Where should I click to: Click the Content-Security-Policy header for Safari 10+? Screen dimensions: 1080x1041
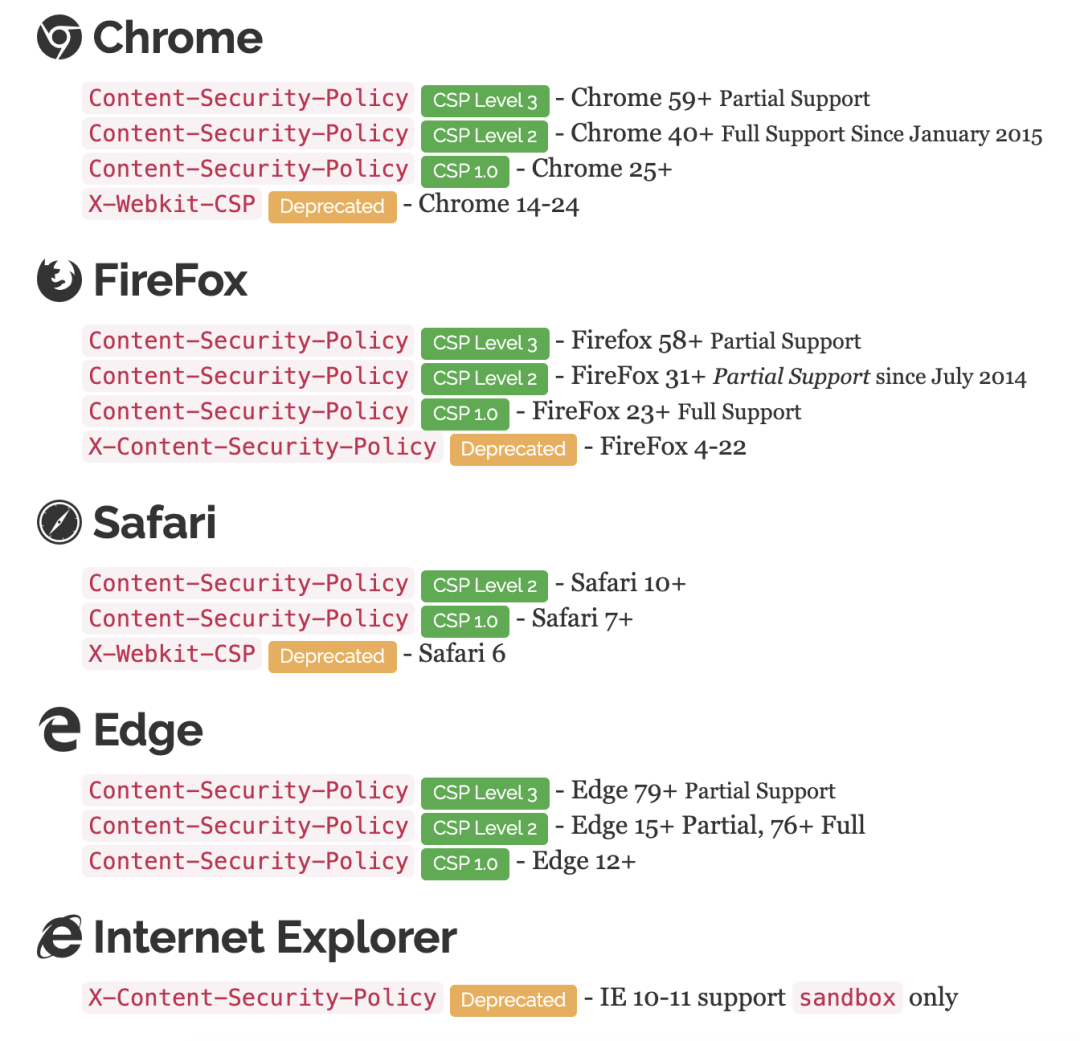click(248, 583)
